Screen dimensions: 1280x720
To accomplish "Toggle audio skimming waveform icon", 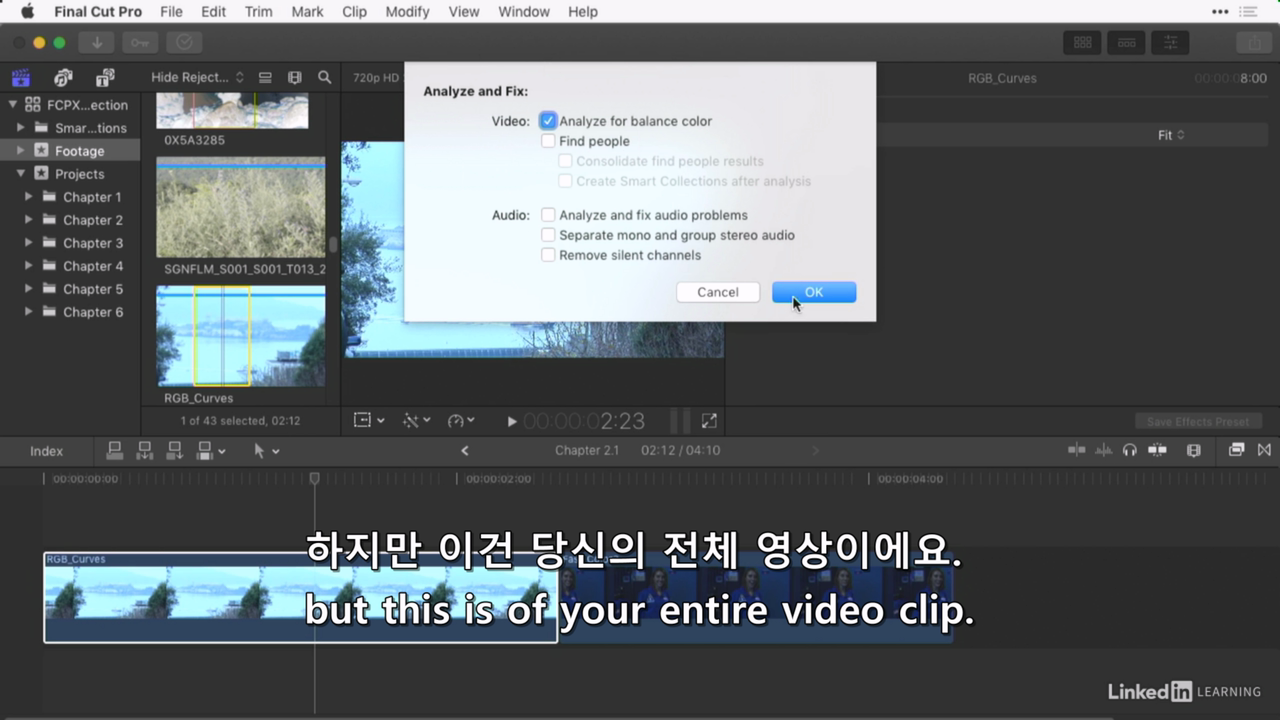I will coord(1103,450).
